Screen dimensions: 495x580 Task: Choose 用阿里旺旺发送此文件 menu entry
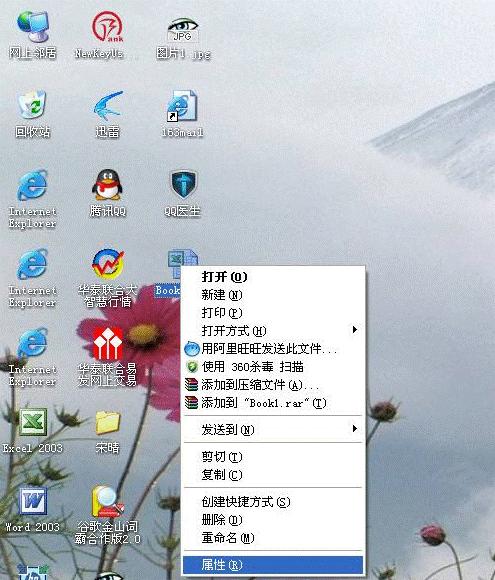point(273,349)
